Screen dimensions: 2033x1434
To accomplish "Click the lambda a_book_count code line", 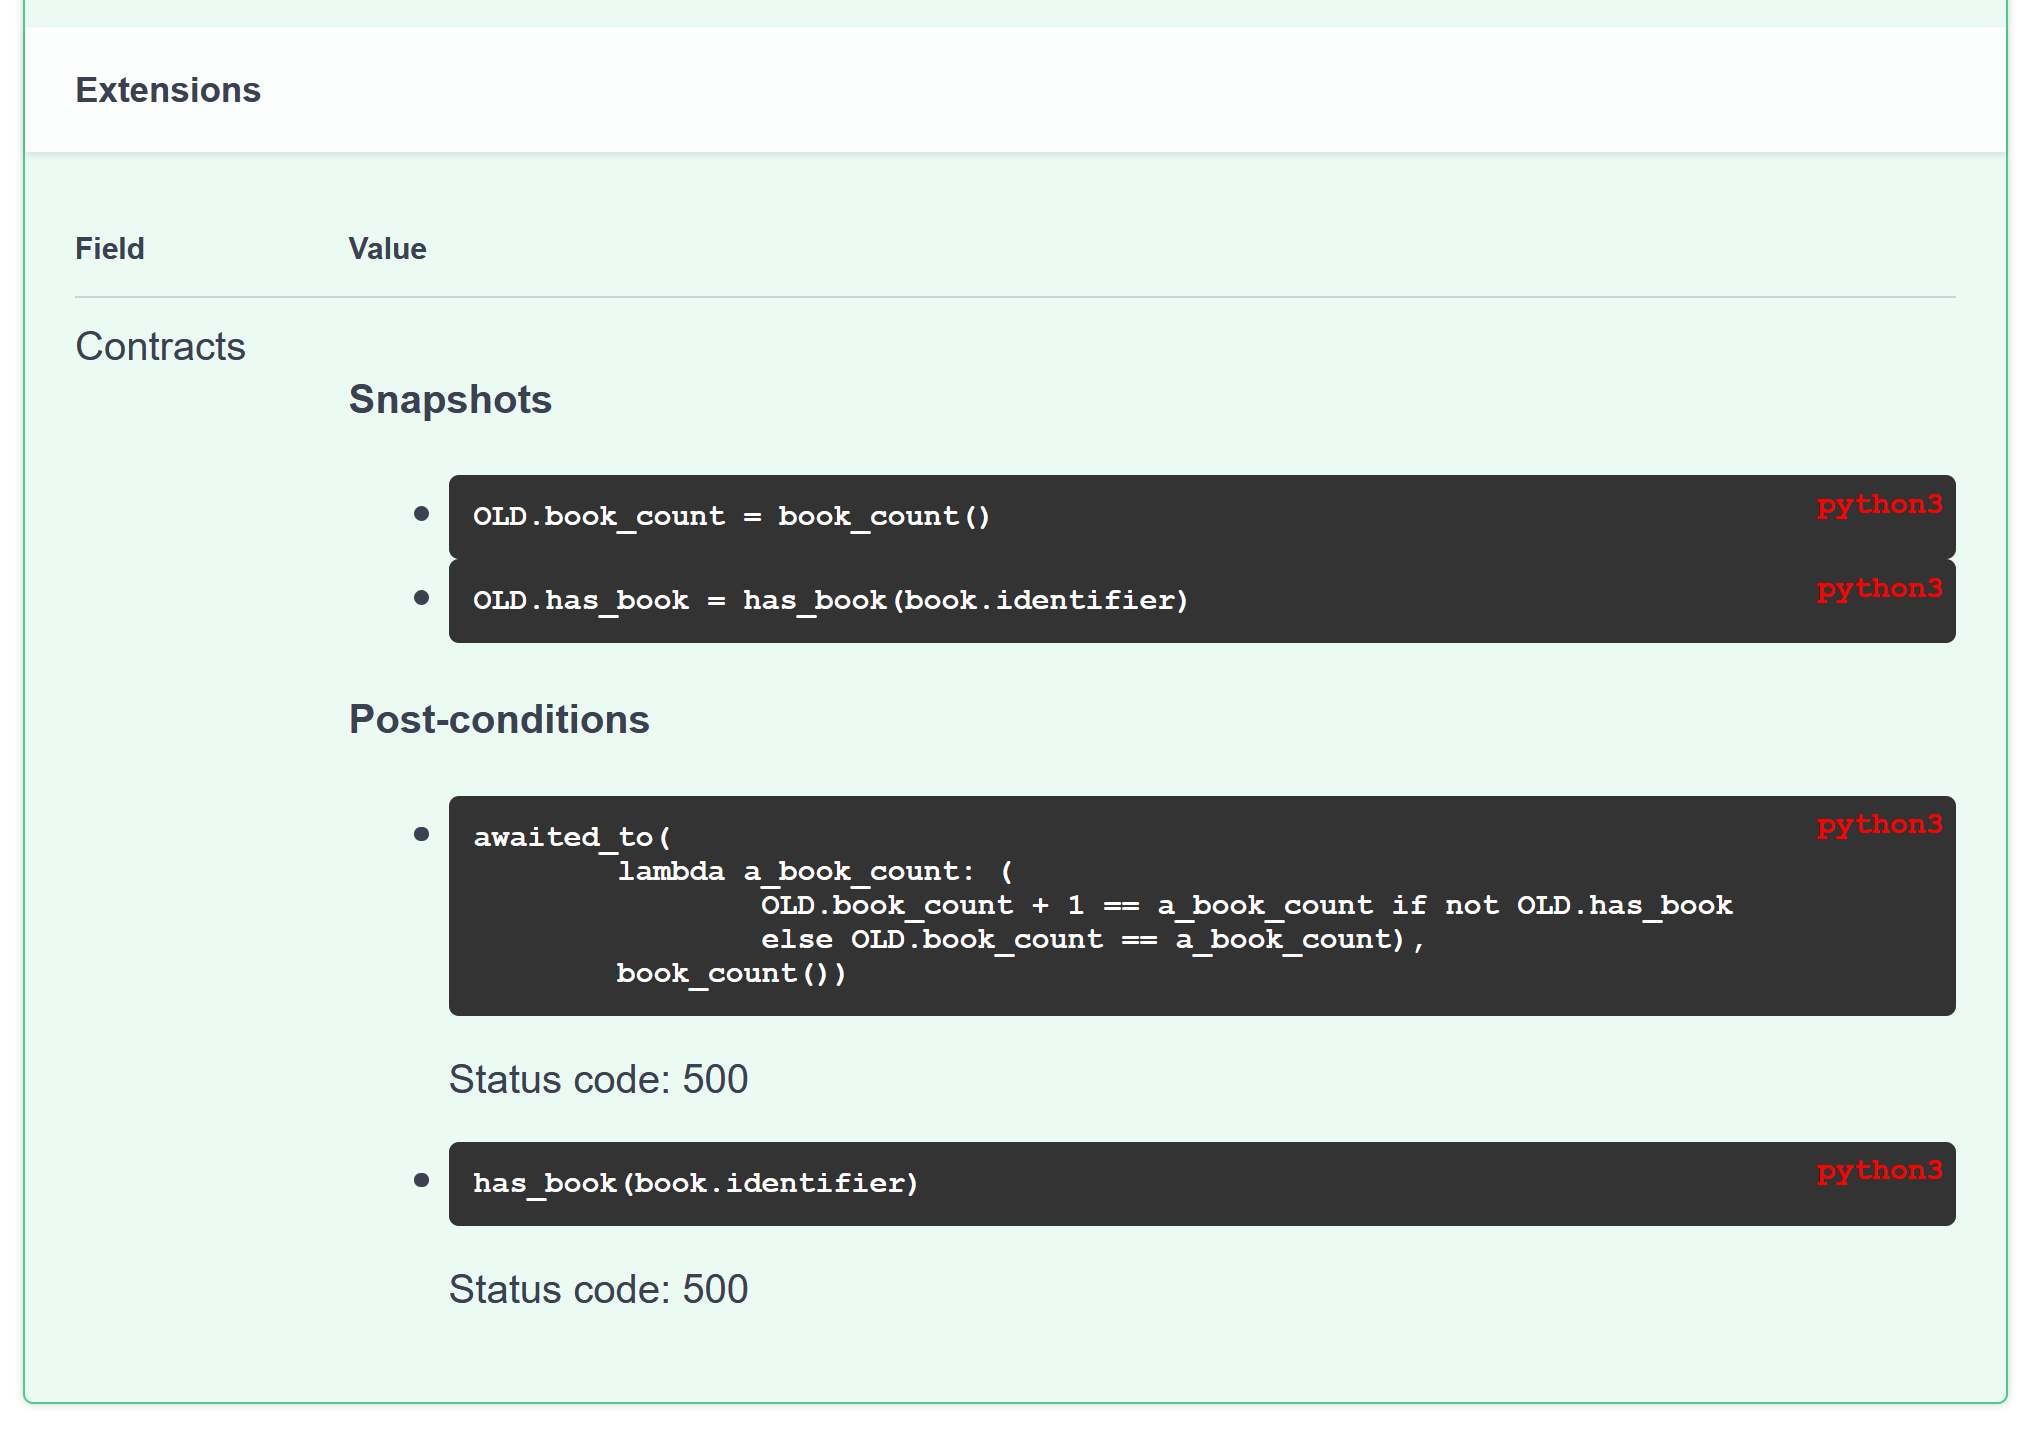I will pyautogui.click(x=814, y=871).
